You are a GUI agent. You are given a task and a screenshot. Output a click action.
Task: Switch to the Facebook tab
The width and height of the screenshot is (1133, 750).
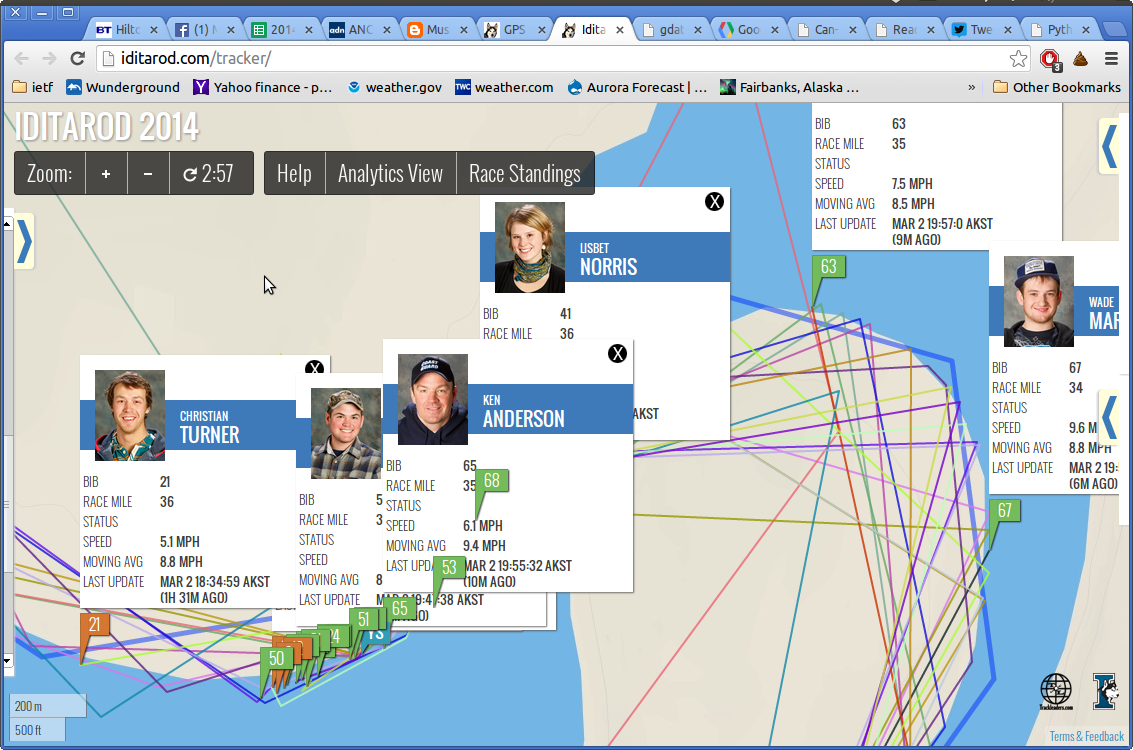[204, 30]
